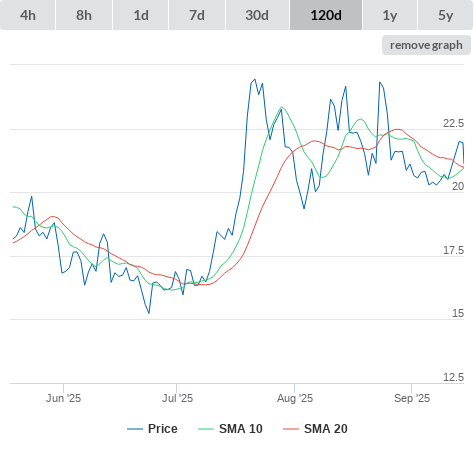Click the Aug '25 axis tick label

tap(295, 398)
